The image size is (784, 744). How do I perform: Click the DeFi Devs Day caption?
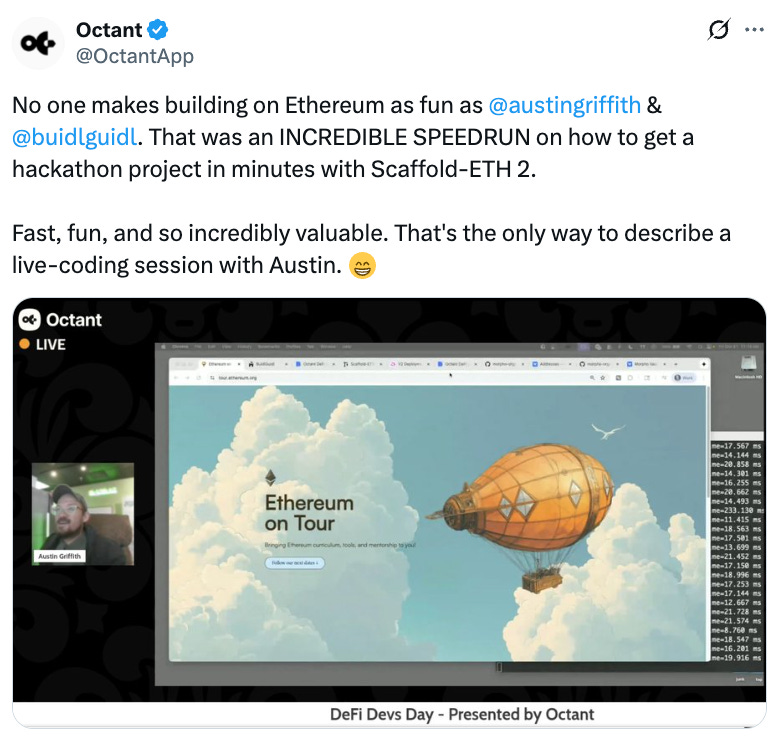pos(462,714)
